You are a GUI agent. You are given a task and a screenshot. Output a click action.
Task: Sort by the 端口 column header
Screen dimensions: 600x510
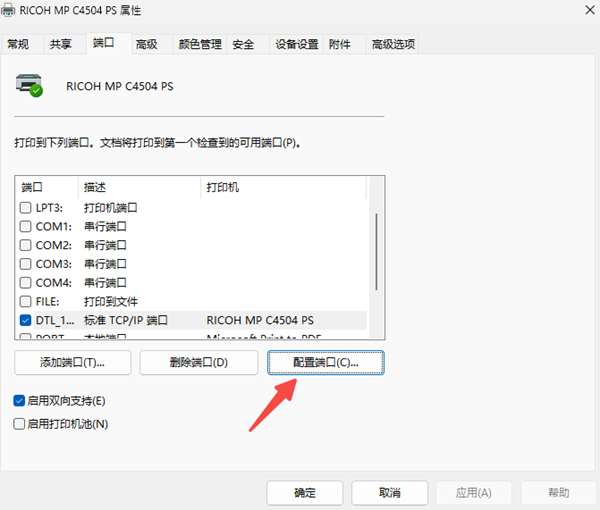pos(47,187)
